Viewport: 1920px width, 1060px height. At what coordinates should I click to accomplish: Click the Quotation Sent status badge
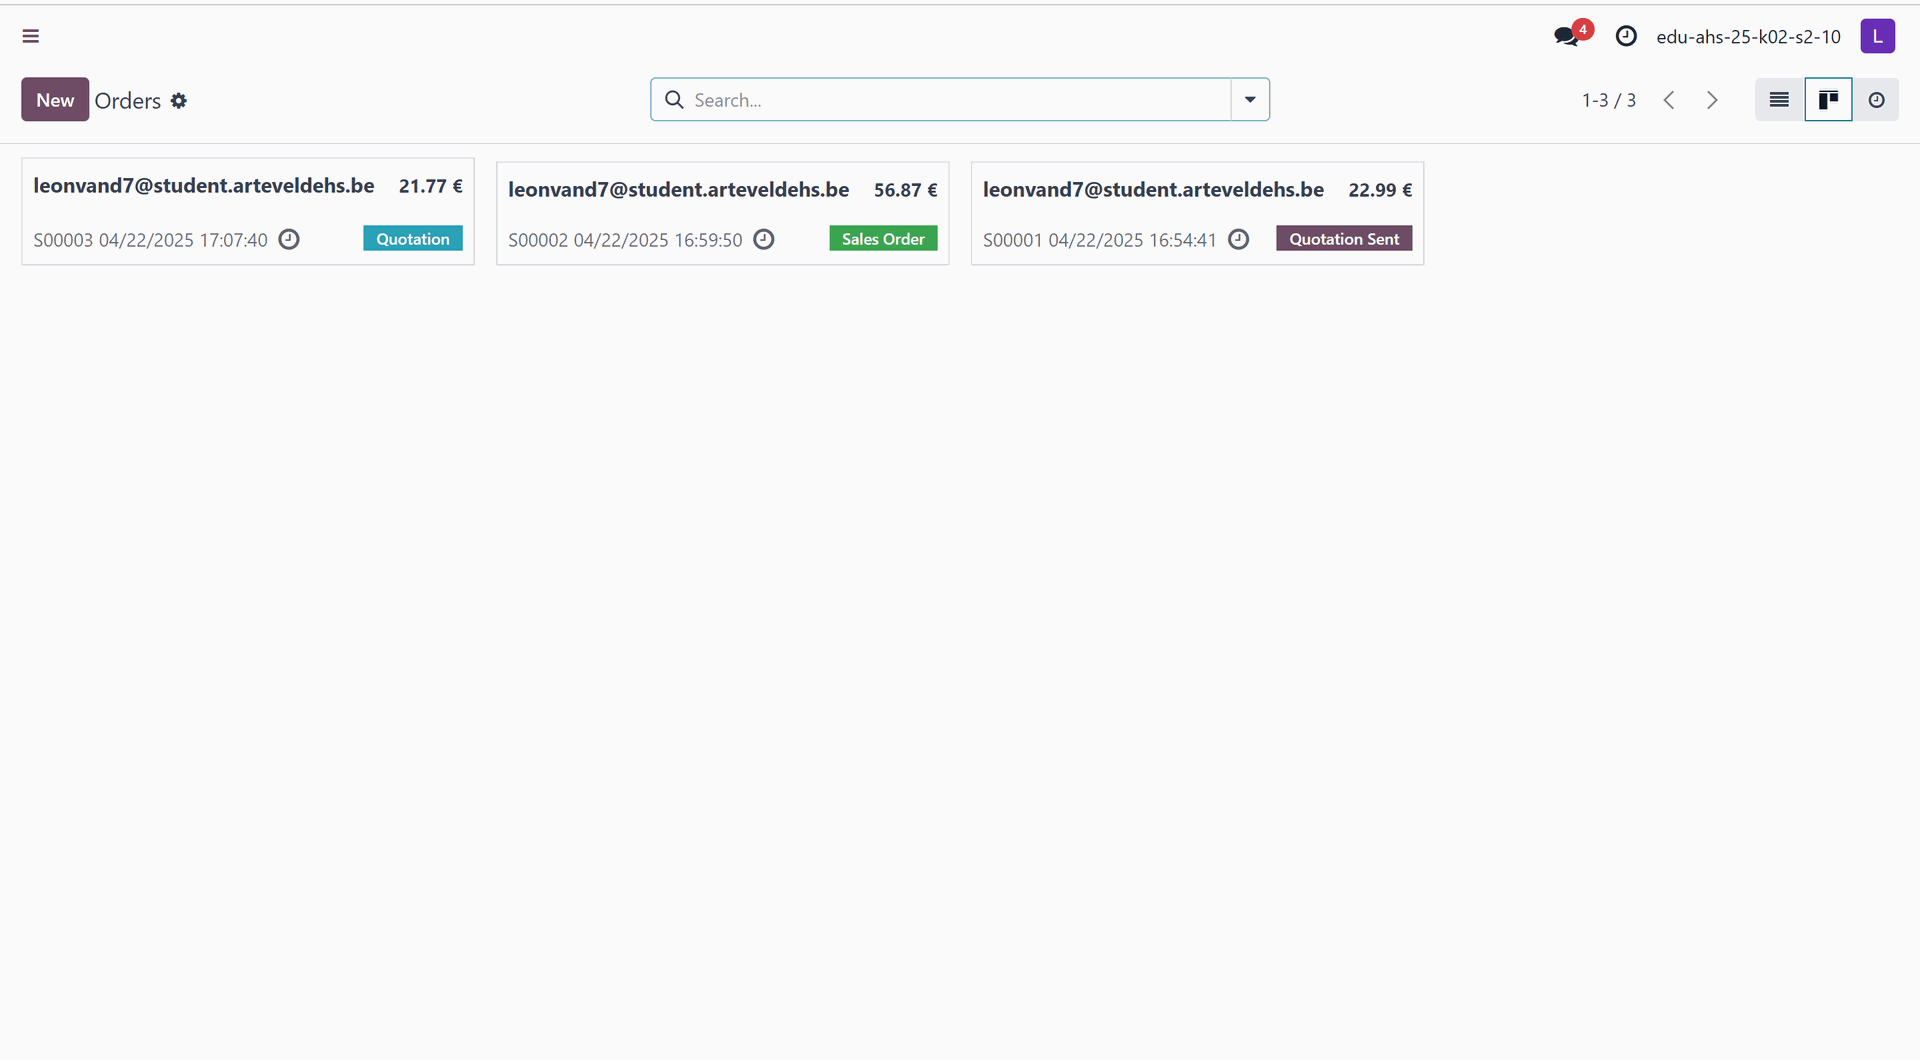pyautogui.click(x=1344, y=239)
